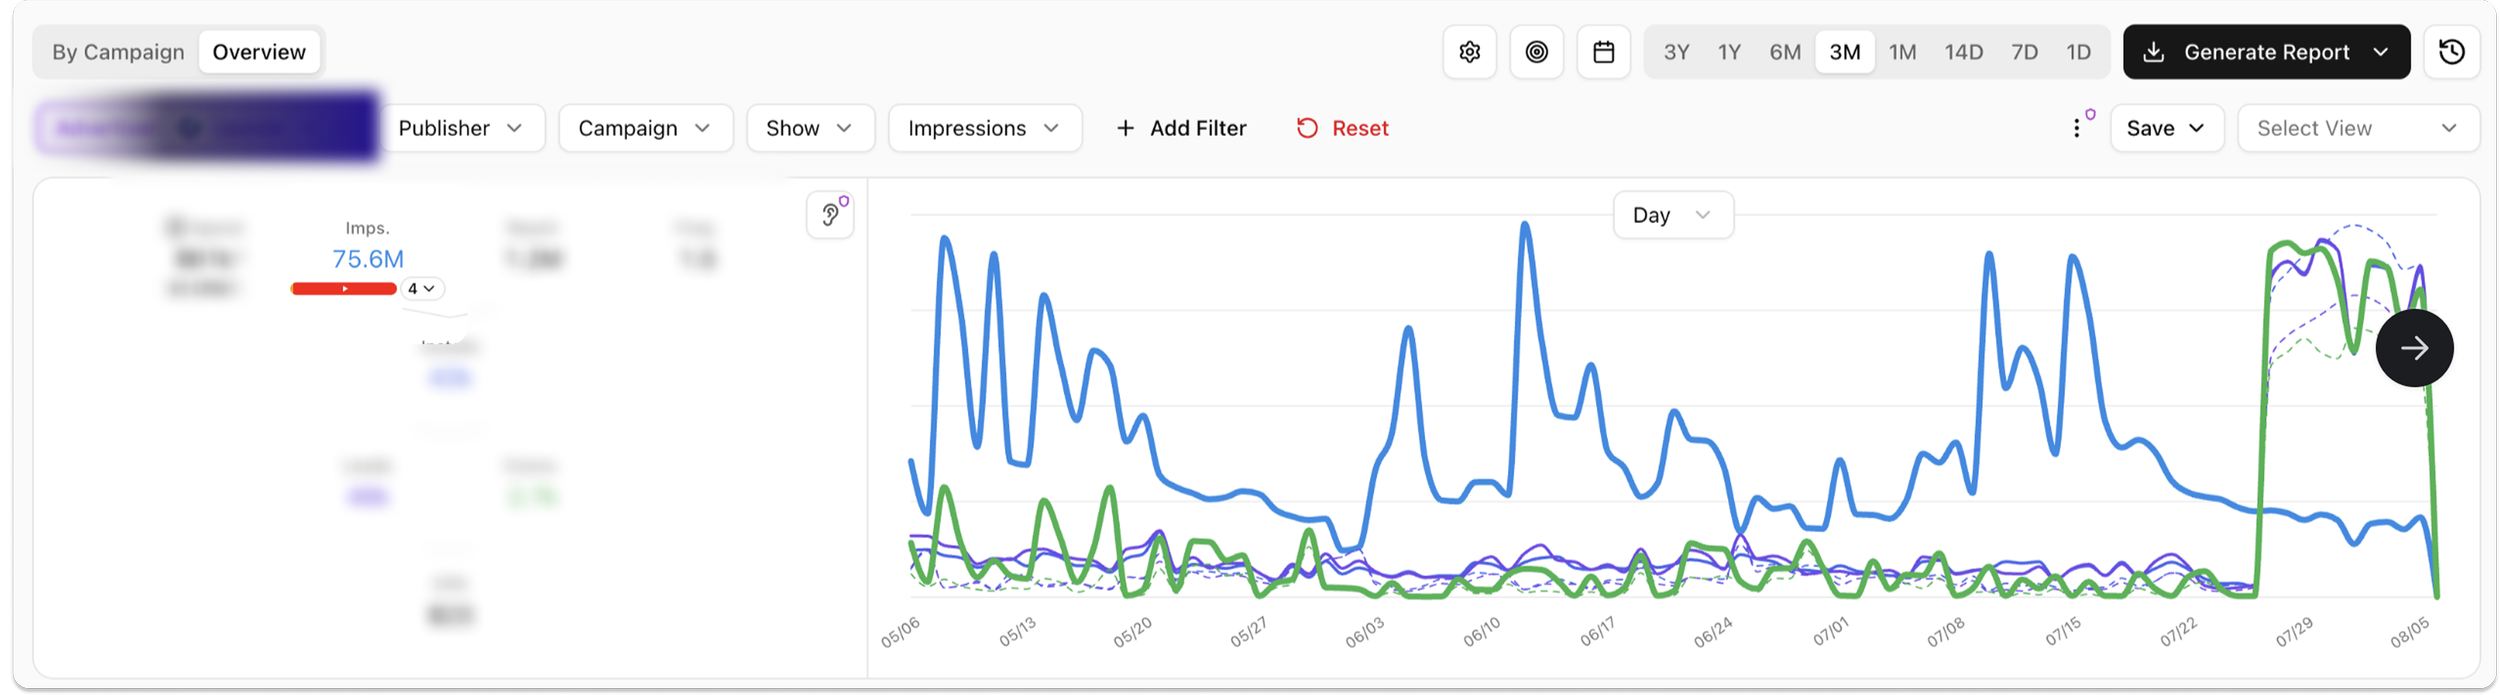Click the history clock icon

click(x=2451, y=52)
